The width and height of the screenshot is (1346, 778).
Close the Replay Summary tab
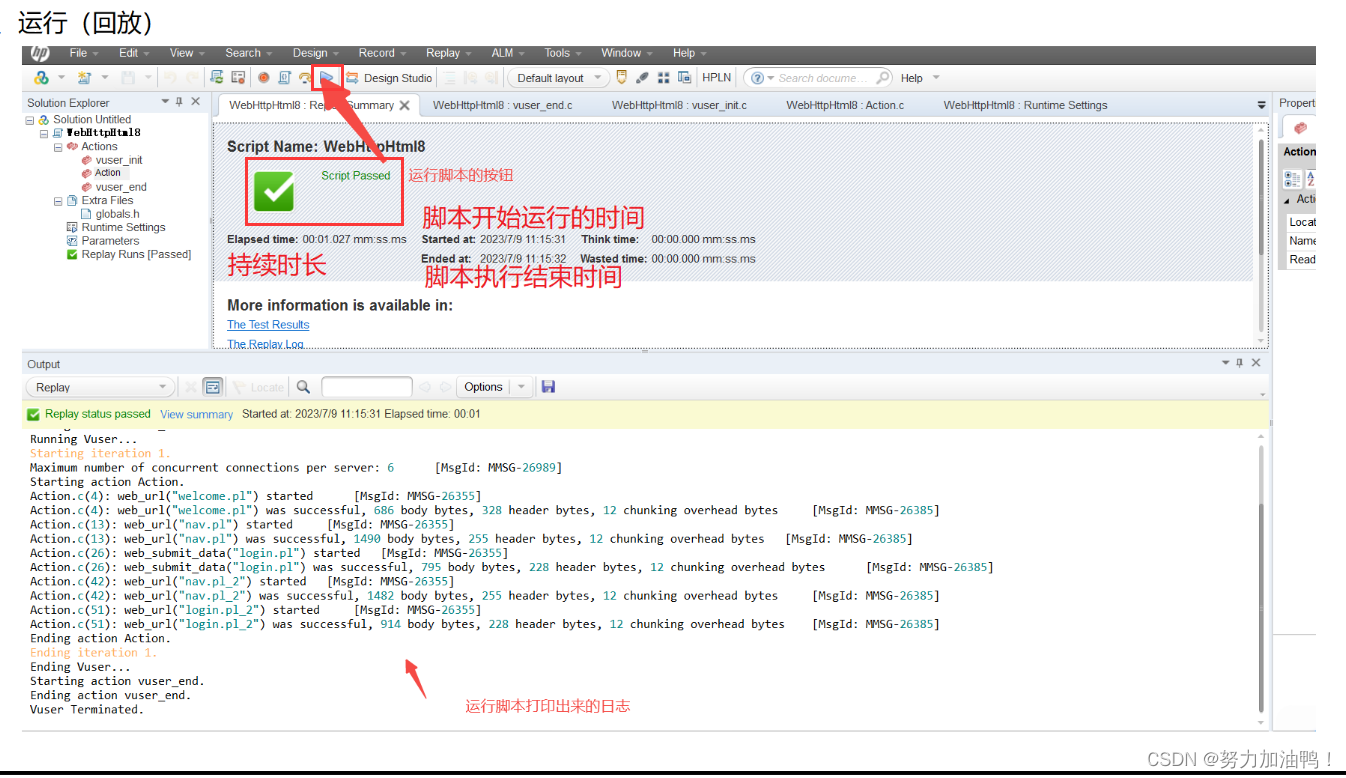click(404, 105)
